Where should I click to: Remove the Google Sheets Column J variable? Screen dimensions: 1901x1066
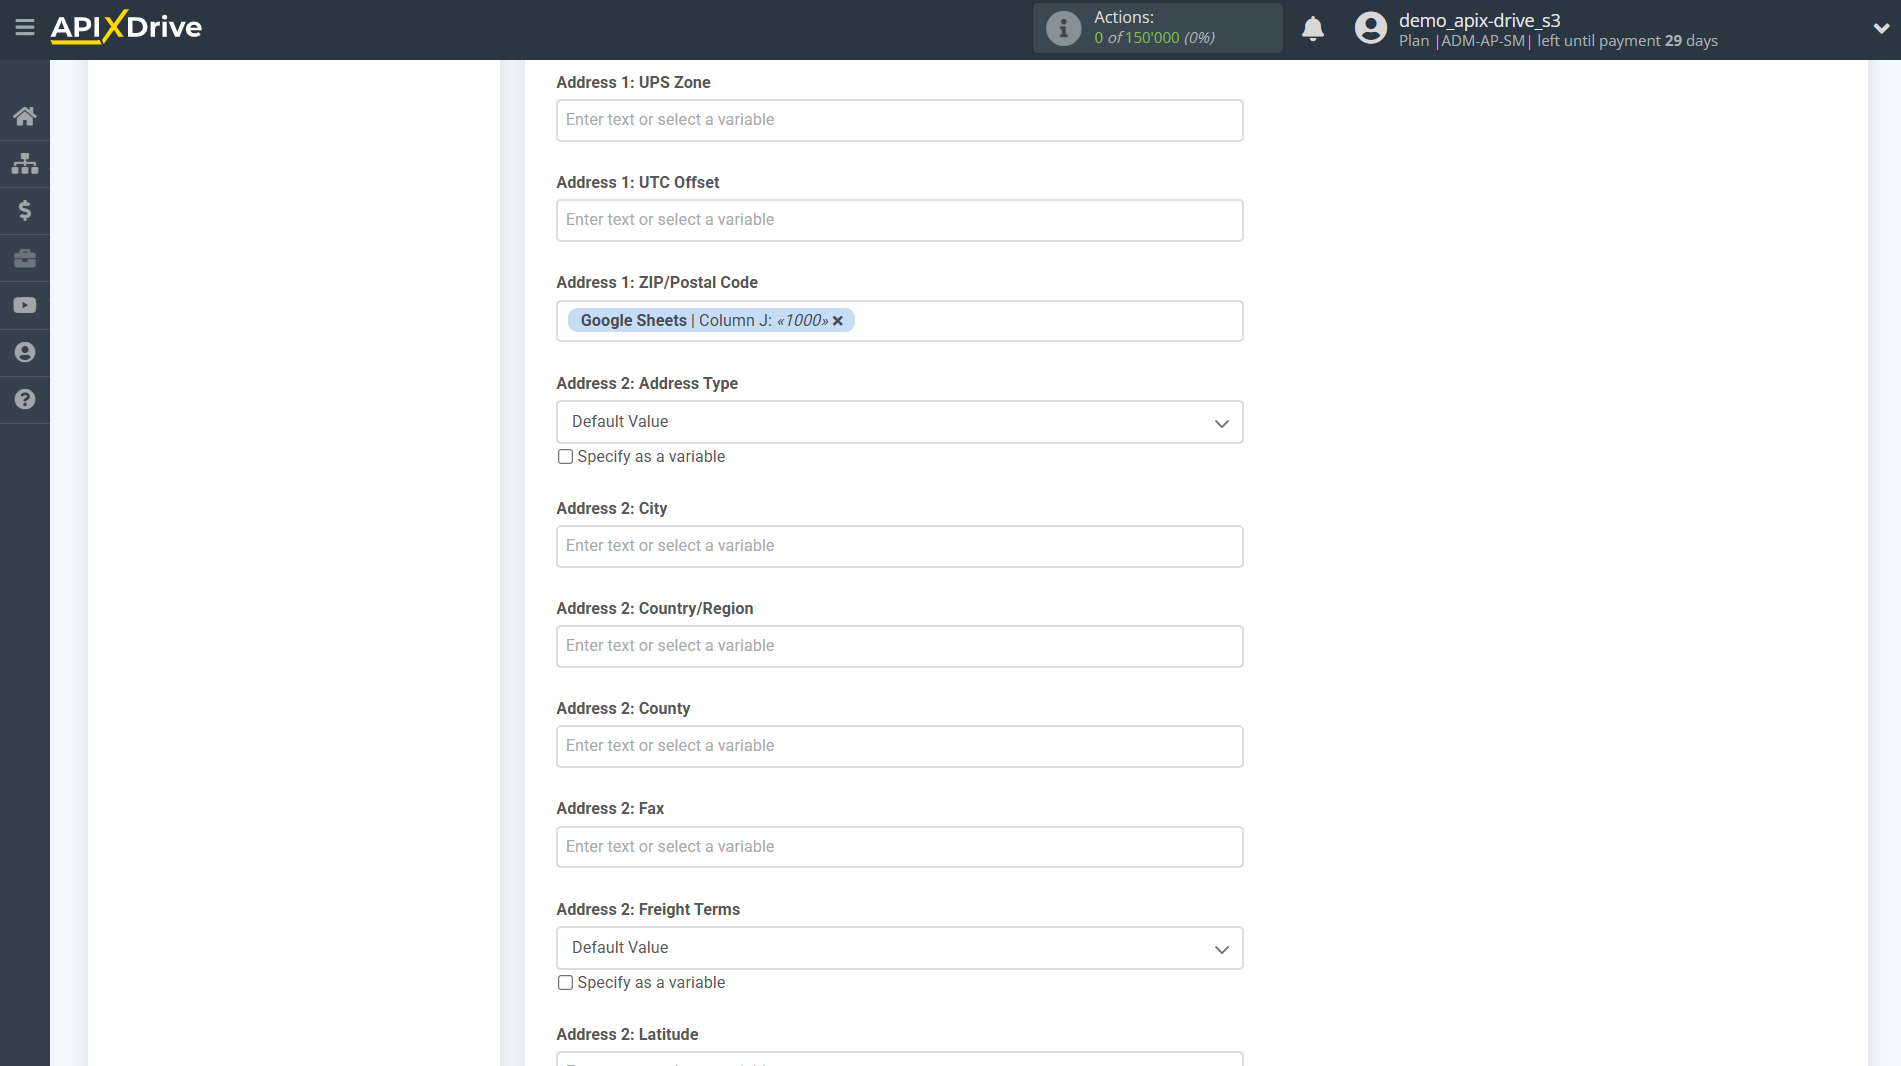[x=838, y=321]
